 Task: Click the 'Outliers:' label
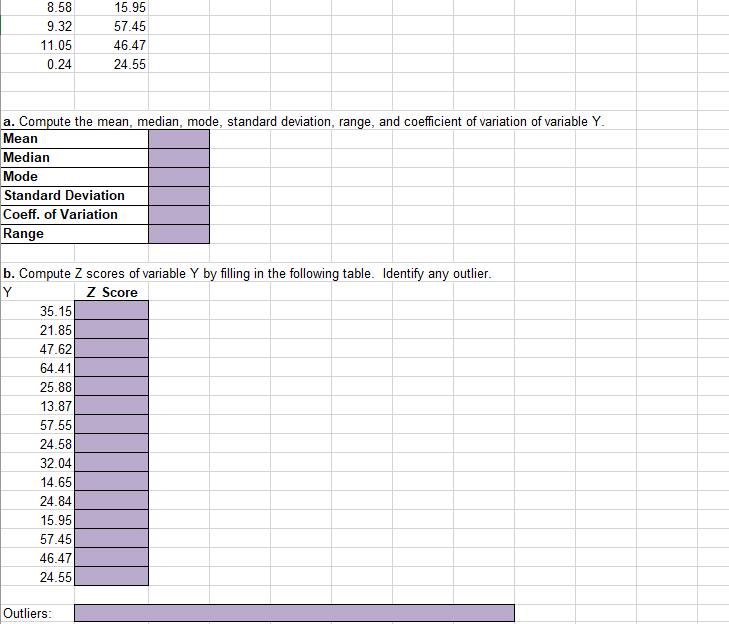(27, 613)
